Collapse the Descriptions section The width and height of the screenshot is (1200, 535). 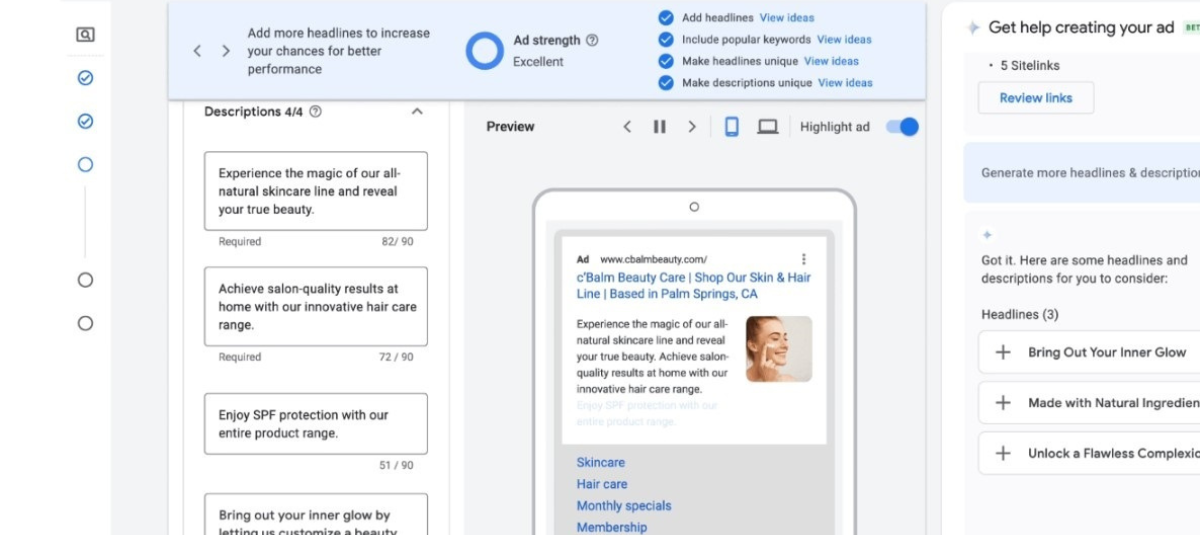pos(417,112)
